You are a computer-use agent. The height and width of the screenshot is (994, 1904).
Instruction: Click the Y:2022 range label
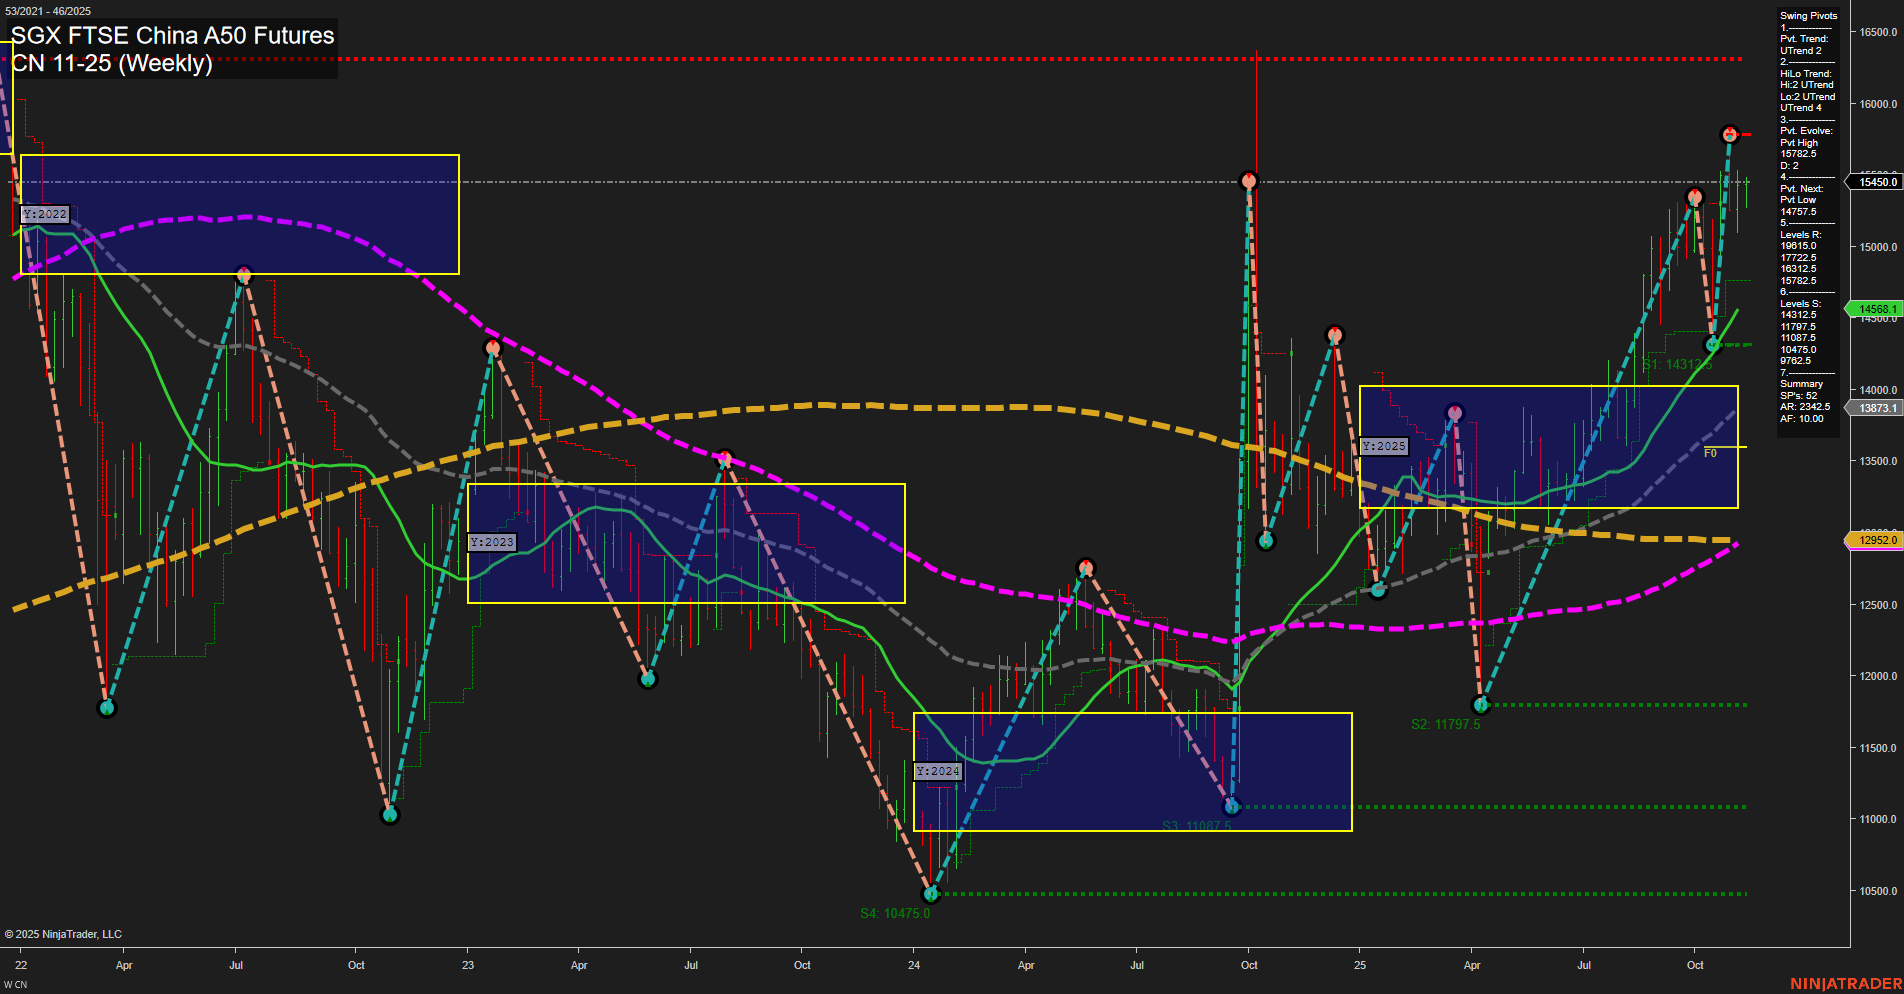46,214
